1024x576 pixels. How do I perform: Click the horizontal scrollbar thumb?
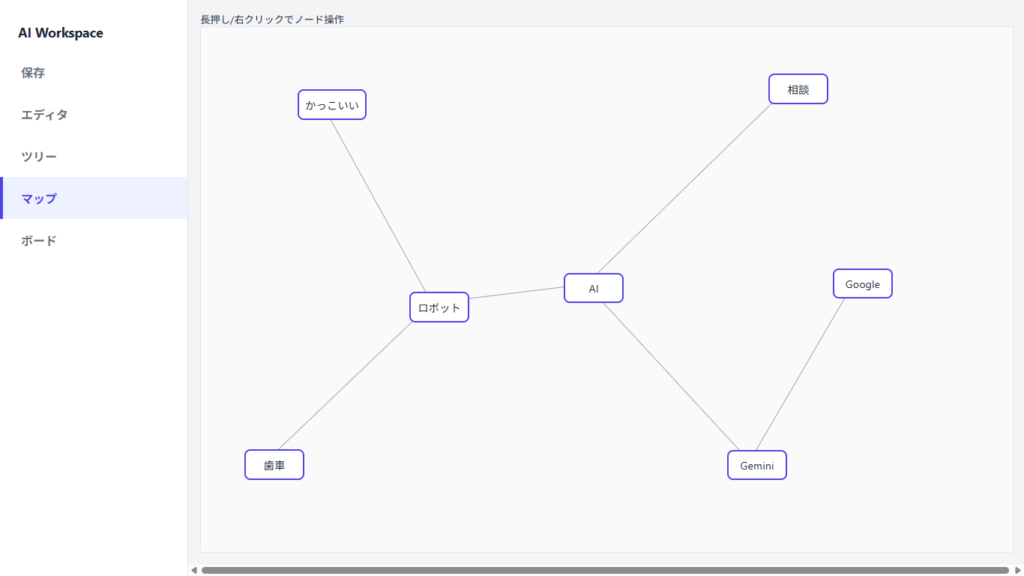pyautogui.click(x=604, y=570)
